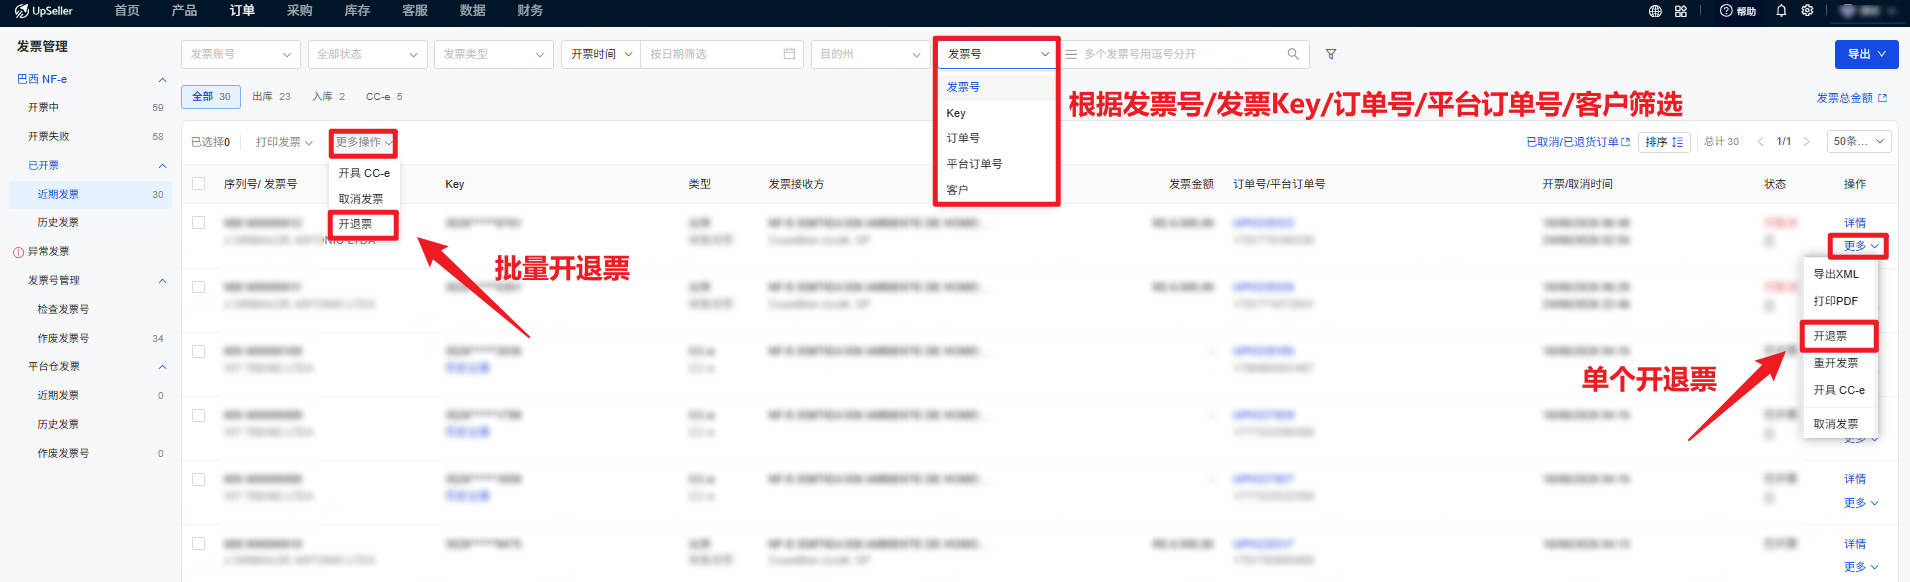Go to previous page arrow
This screenshot has width=1910, height=582.
[x=1760, y=142]
